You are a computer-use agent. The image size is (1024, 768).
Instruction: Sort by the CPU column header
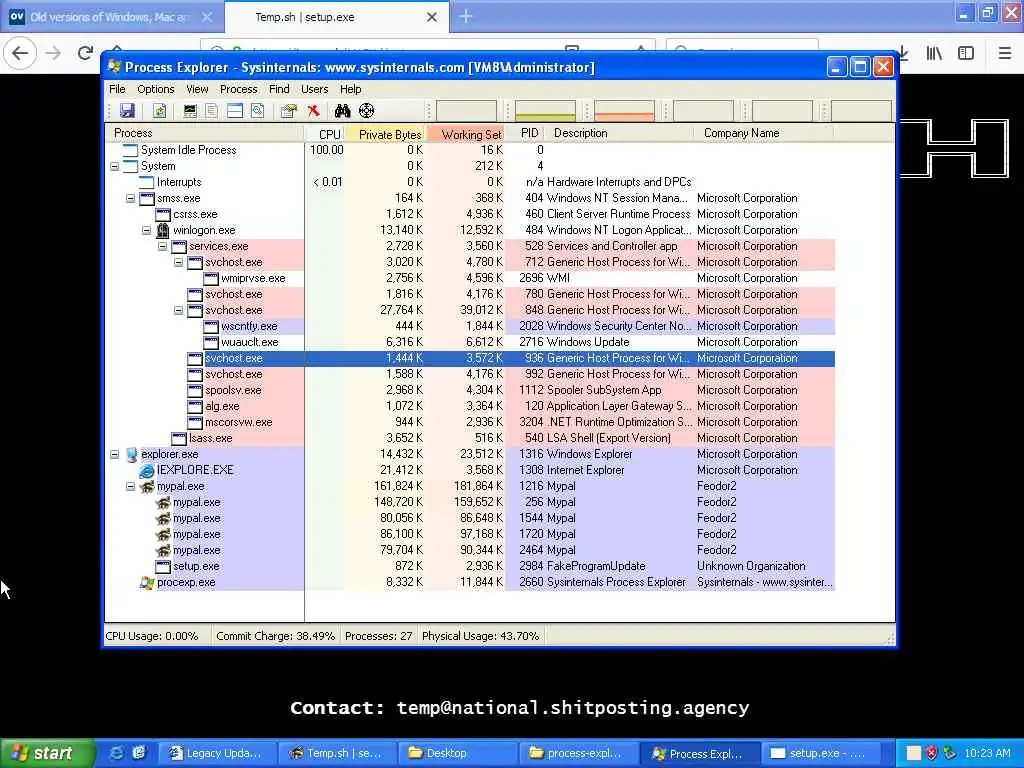(325, 134)
